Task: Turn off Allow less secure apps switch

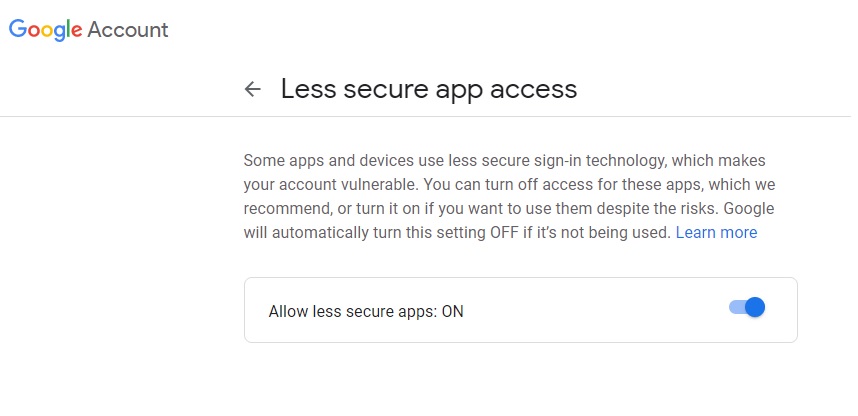Action: click(747, 308)
